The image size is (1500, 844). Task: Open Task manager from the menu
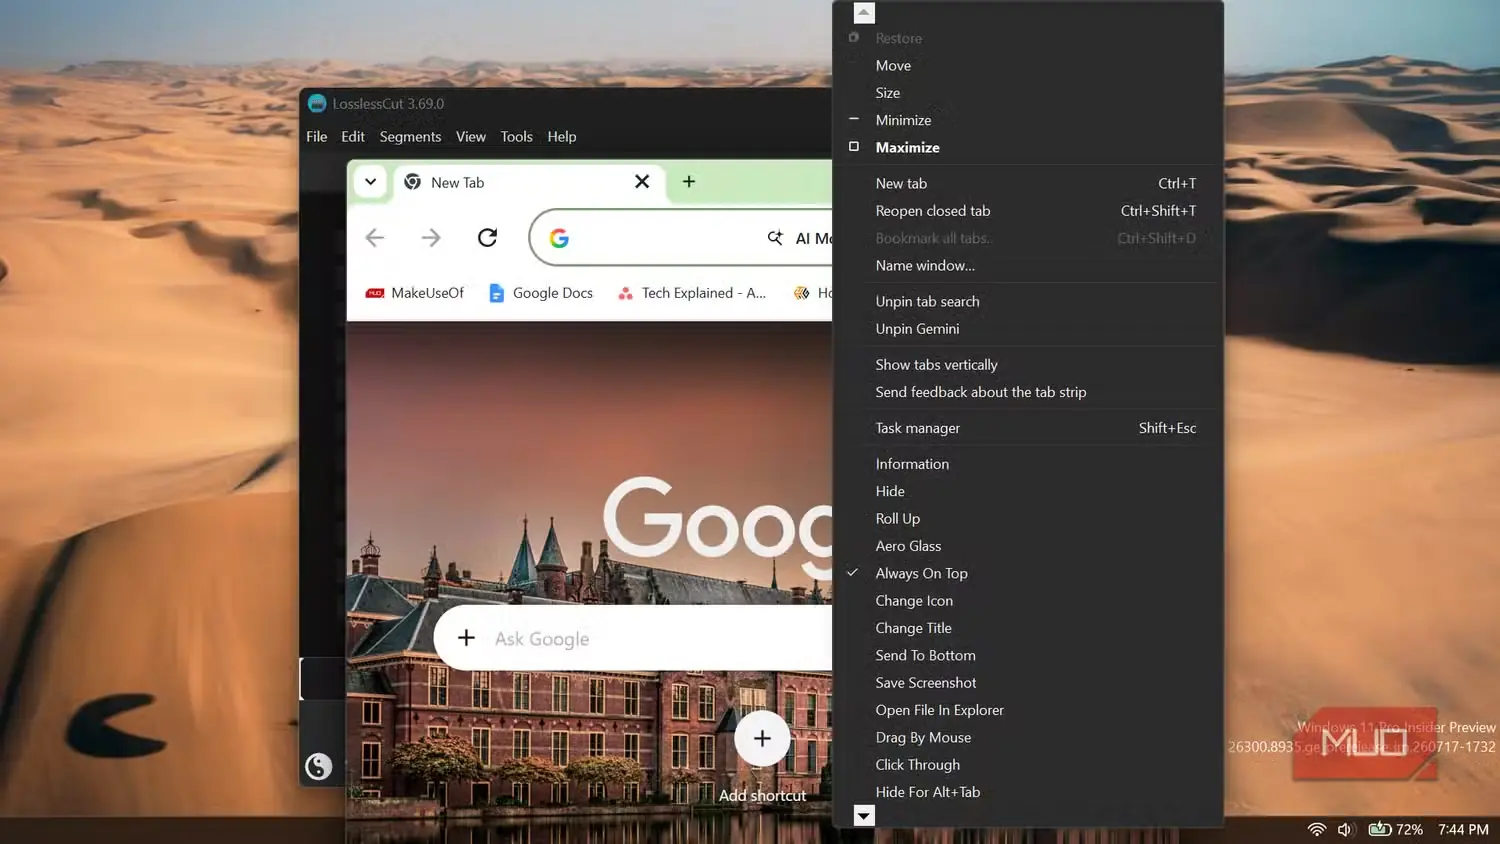coord(1028,428)
